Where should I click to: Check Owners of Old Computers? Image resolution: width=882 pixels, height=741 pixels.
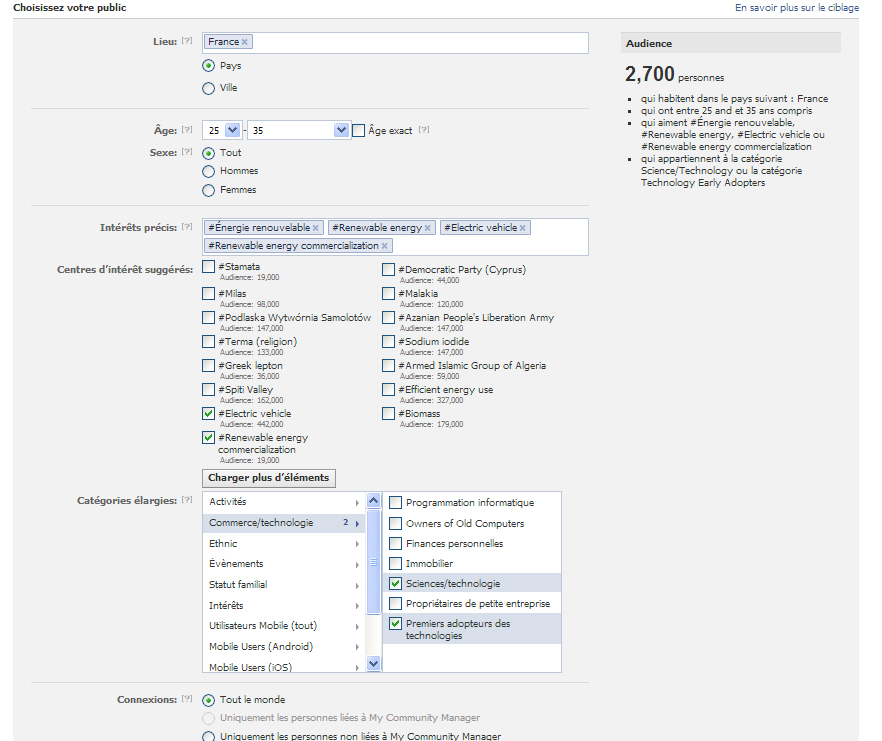(396, 523)
